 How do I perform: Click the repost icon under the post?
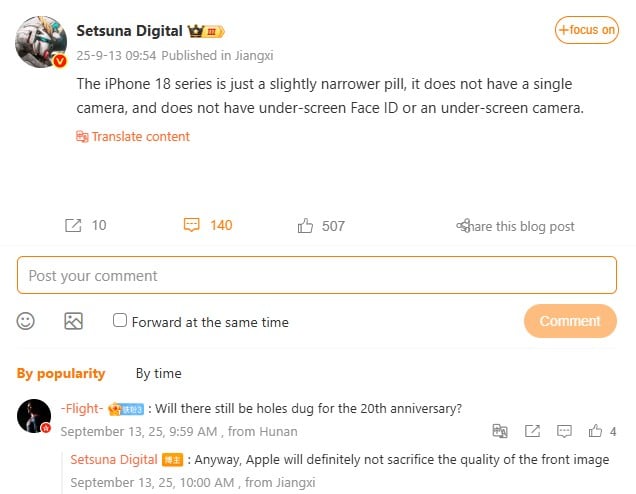click(x=73, y=226)
